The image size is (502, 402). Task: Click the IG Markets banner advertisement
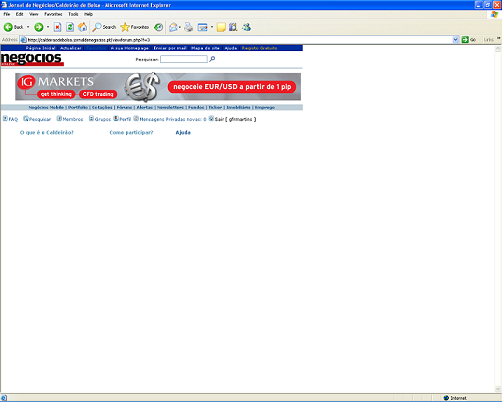tap(158, 86)
